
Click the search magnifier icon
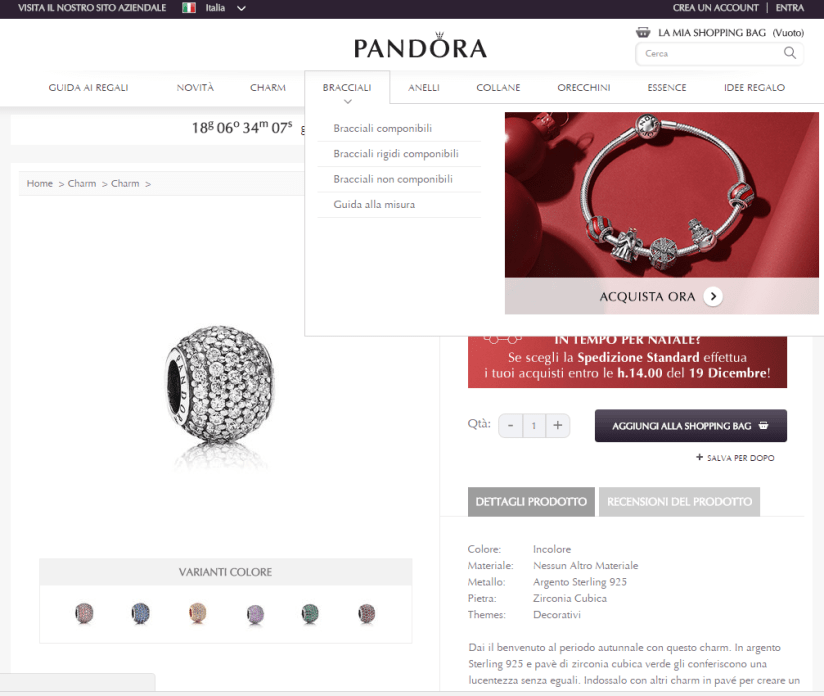[x=789, y=53]
